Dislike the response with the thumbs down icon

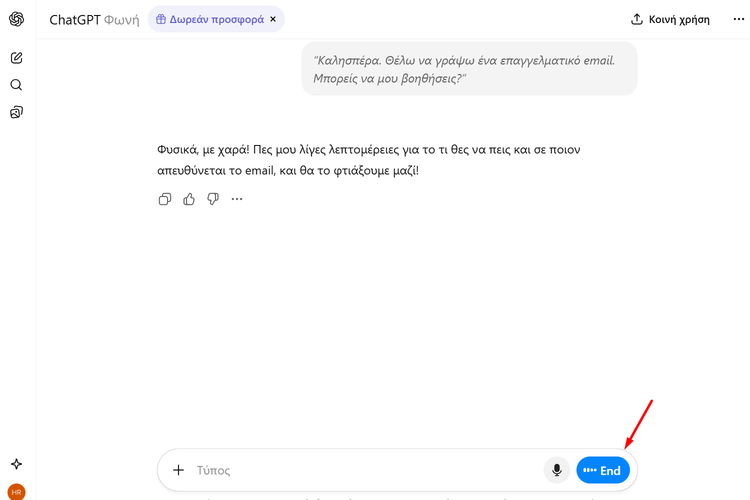[213, 199]
